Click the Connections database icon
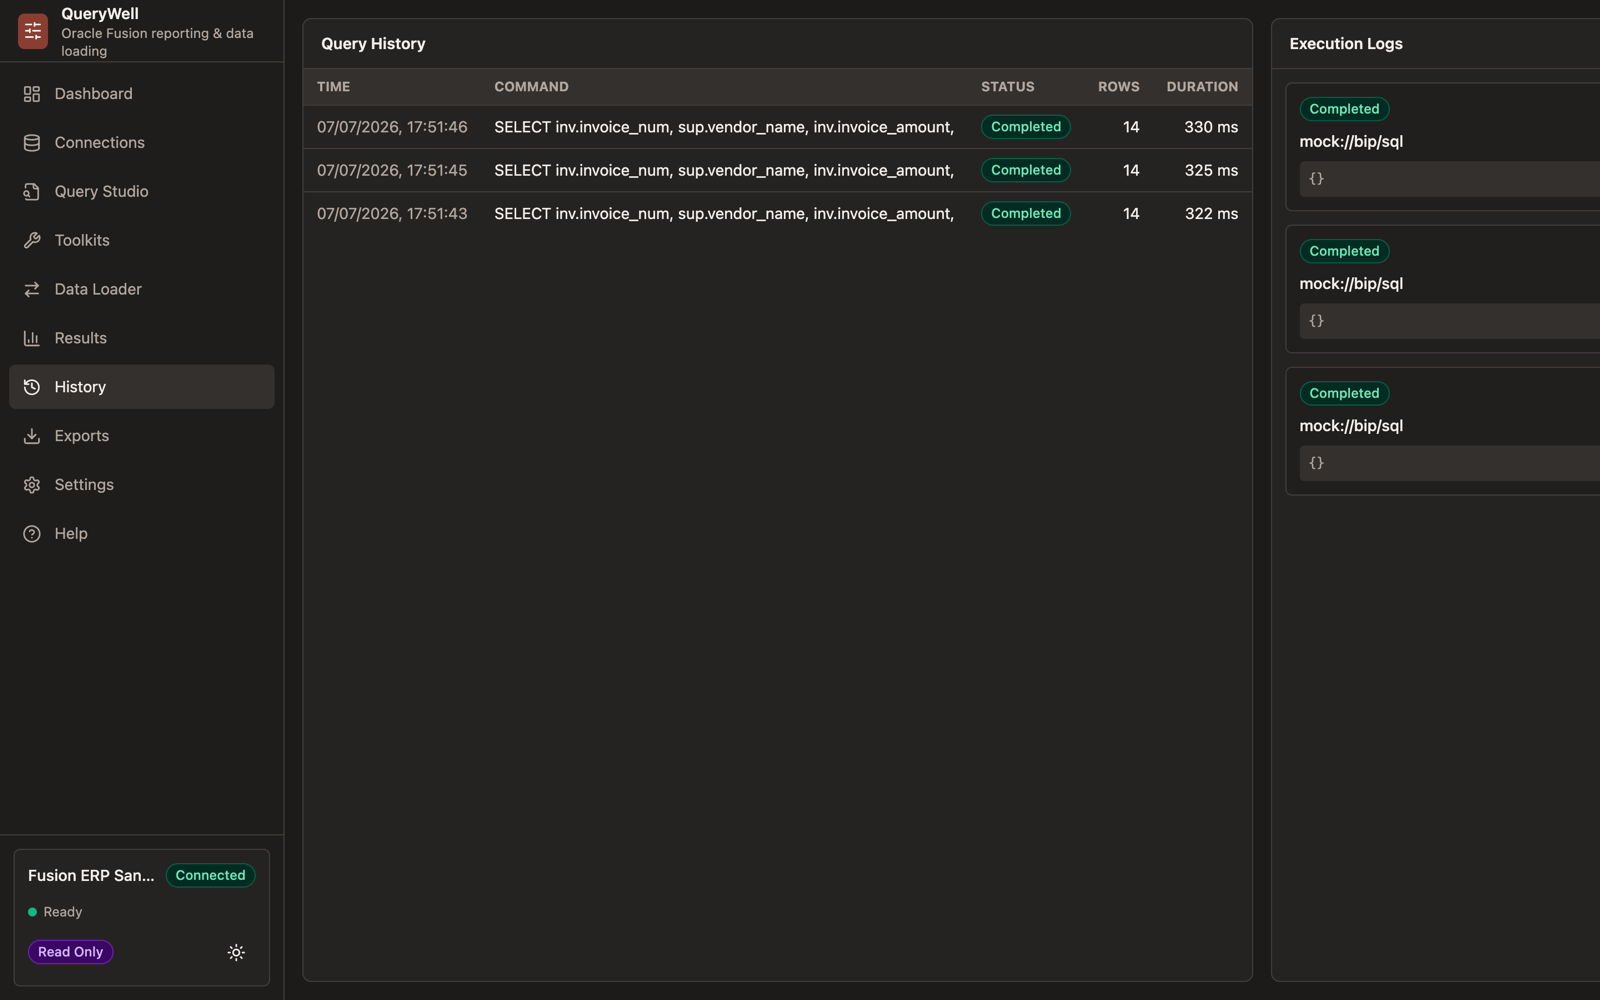This screenshot has height=1000, width=1600. click(x=32, y=143)
